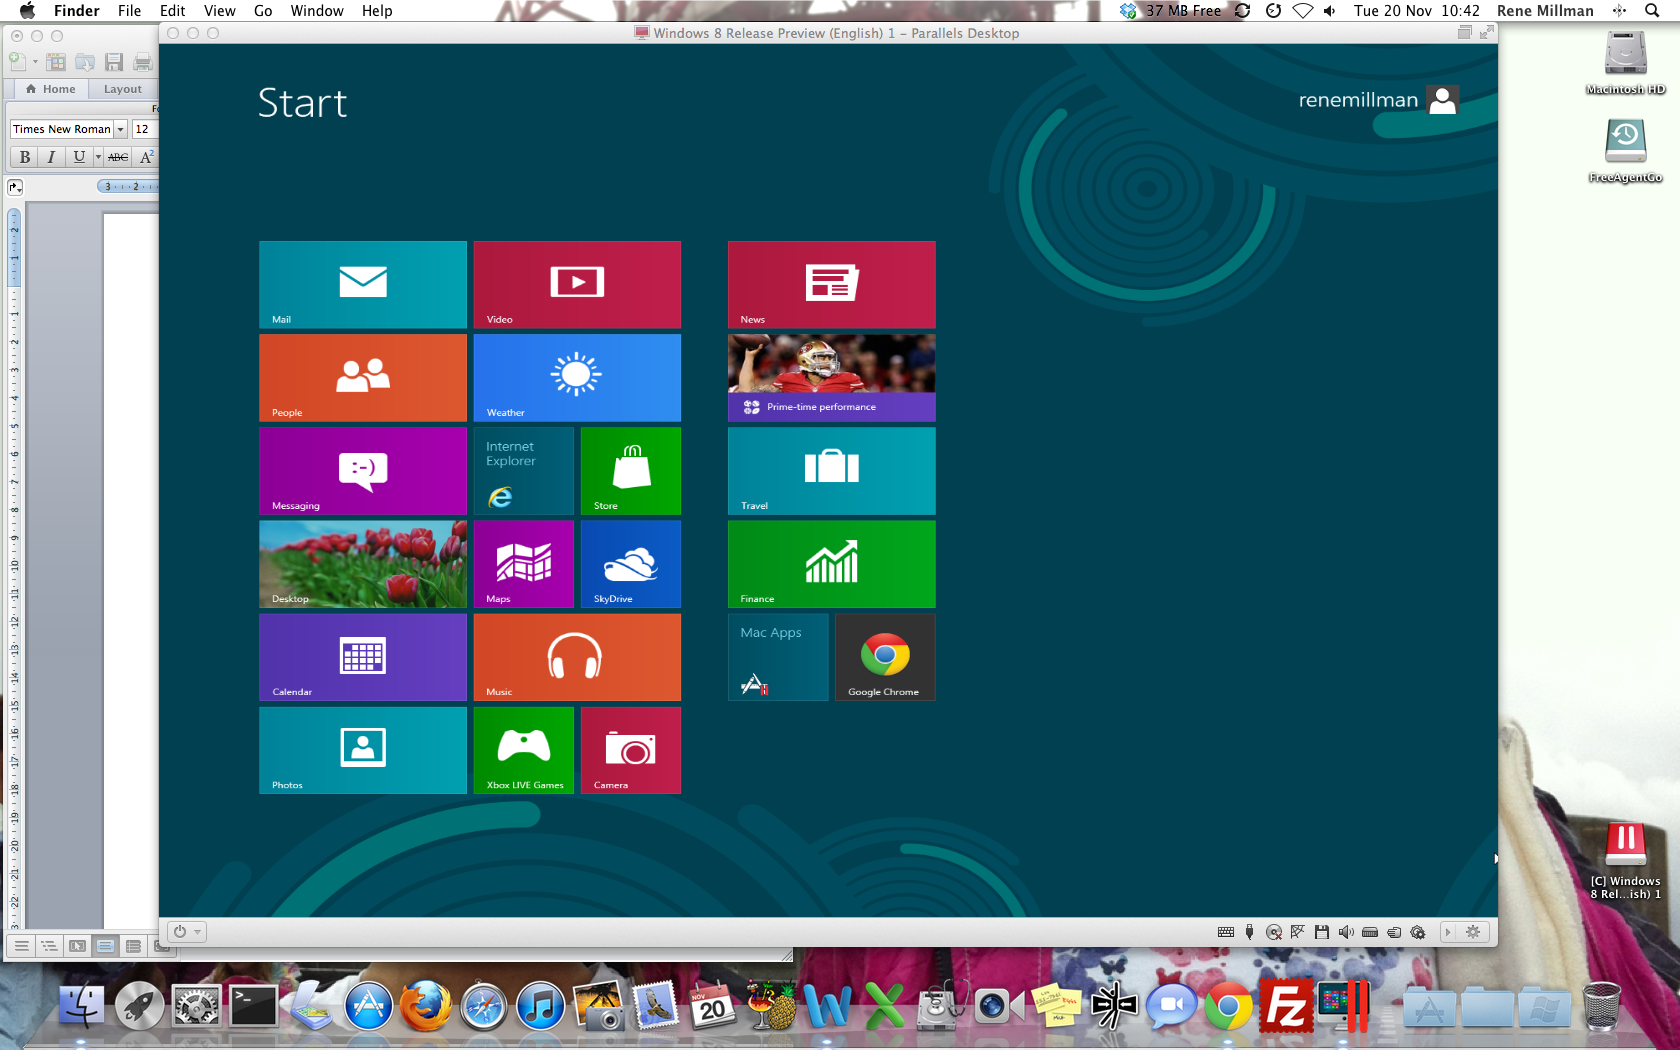
Task: Toggle Bold formatting in Word
Action: coord(25,157)
